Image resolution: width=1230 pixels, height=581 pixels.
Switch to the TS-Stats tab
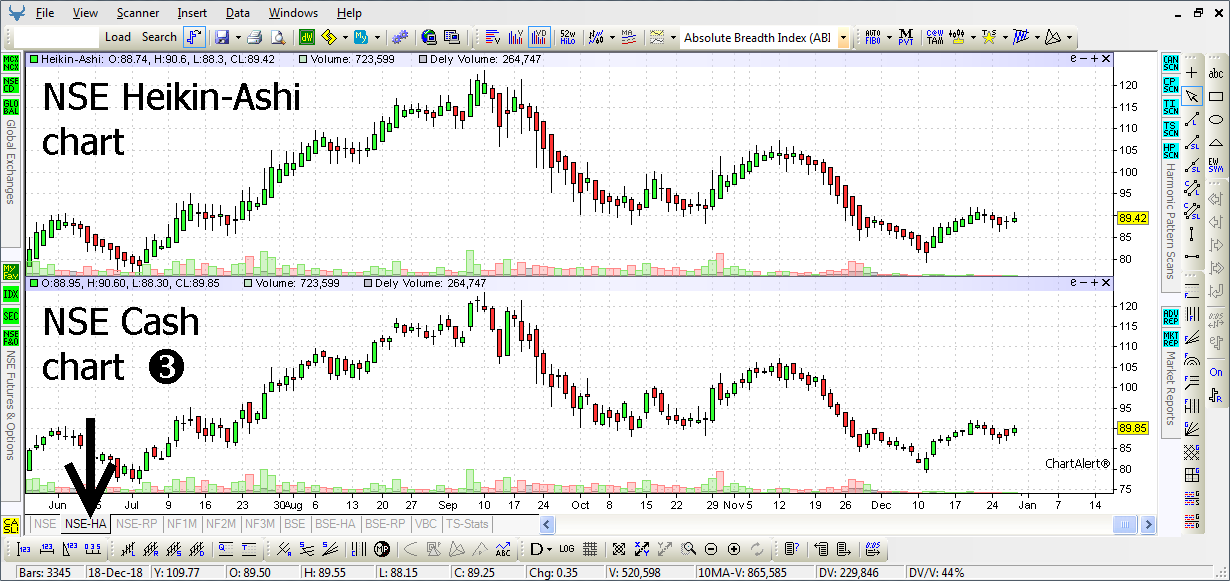point(467,523)
